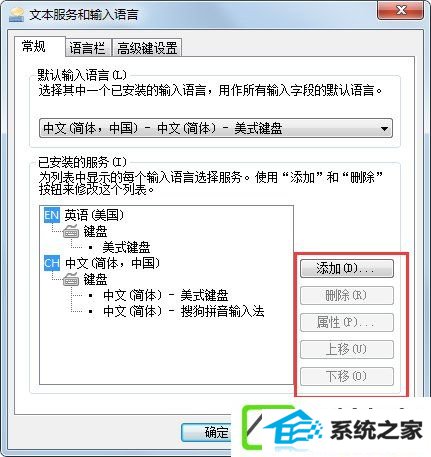431x457 pixels.
Task: Click the EN language badge icon
Action: point(52,215)
